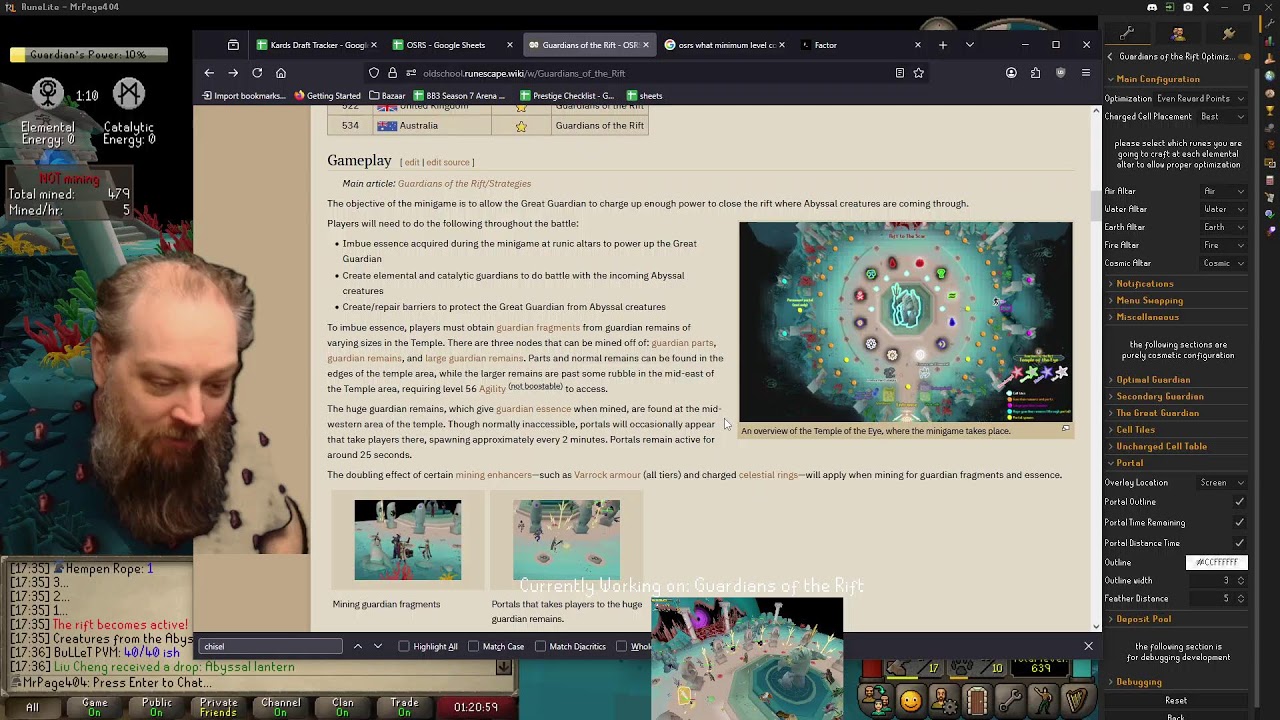1280x720 pixels.
Task: Open Fire Altar rune dropdown
Action: tap(1224, 245)
